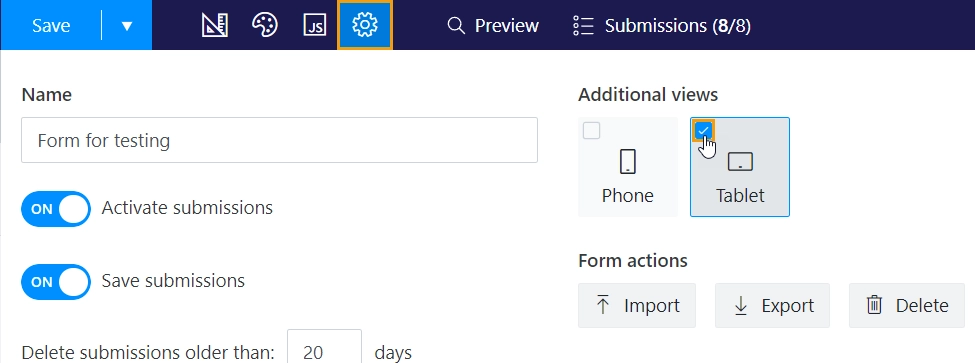Open the JS script editor icon
The height and width of the screenshot is (363, 975).
(x=315, y=25)
